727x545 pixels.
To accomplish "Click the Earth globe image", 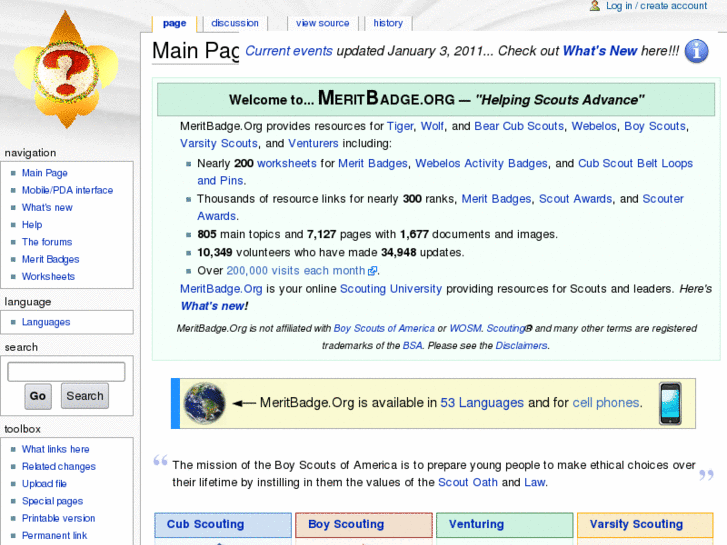I will [x=204, y=404].
